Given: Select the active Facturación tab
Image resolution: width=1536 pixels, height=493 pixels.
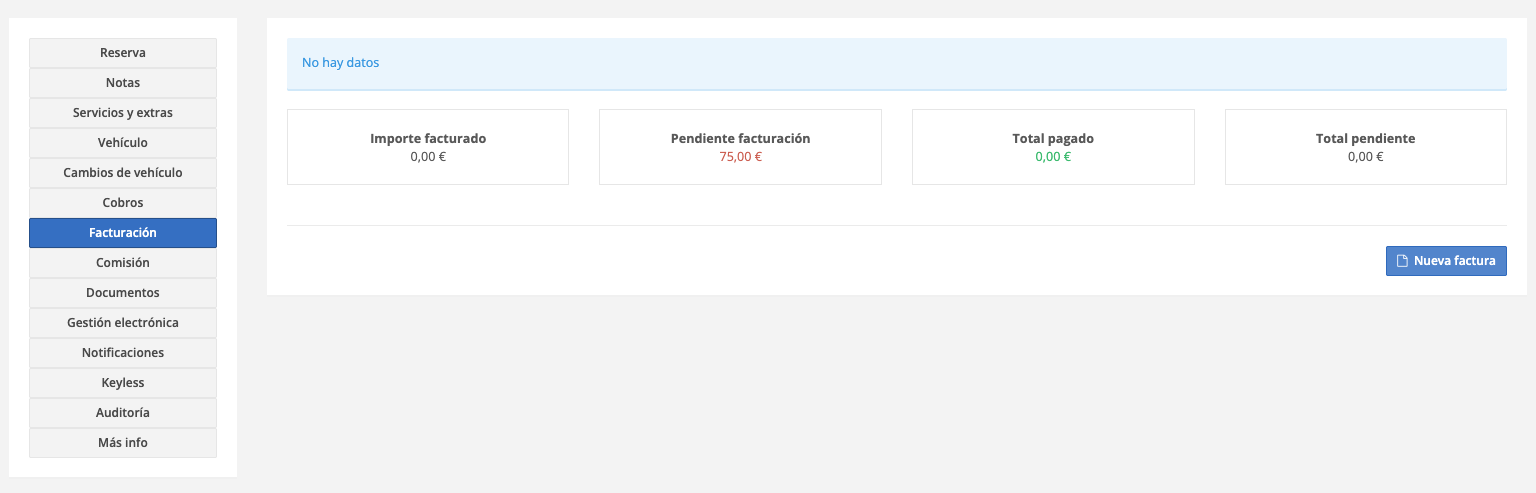Looking at the screenshot, I should pos(123,233).
